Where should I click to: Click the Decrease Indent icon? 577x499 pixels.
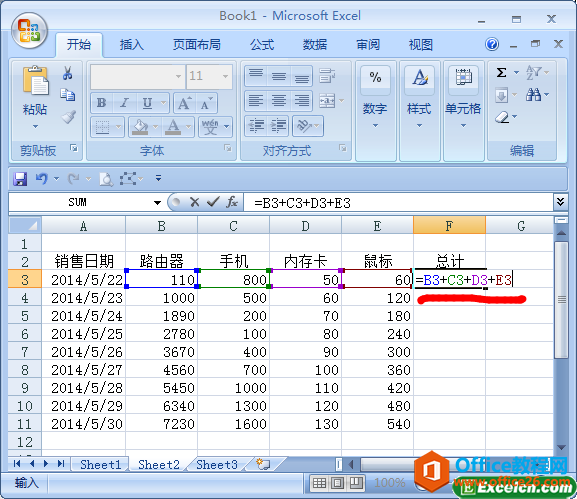256,125
